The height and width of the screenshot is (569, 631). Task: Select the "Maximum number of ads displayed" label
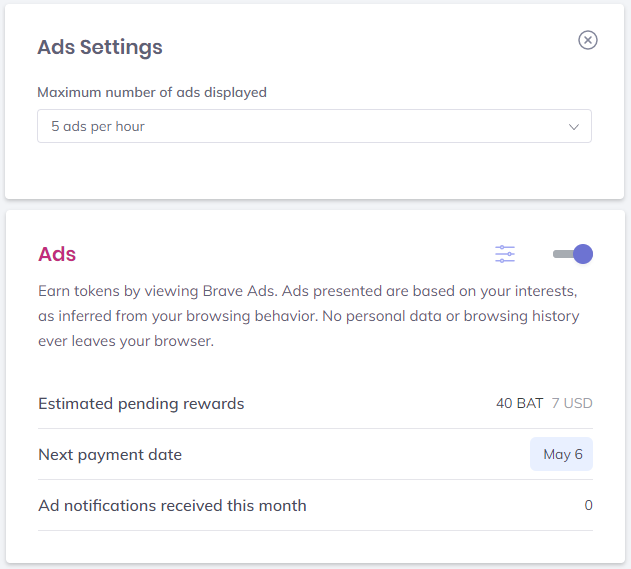pos(152,92)
